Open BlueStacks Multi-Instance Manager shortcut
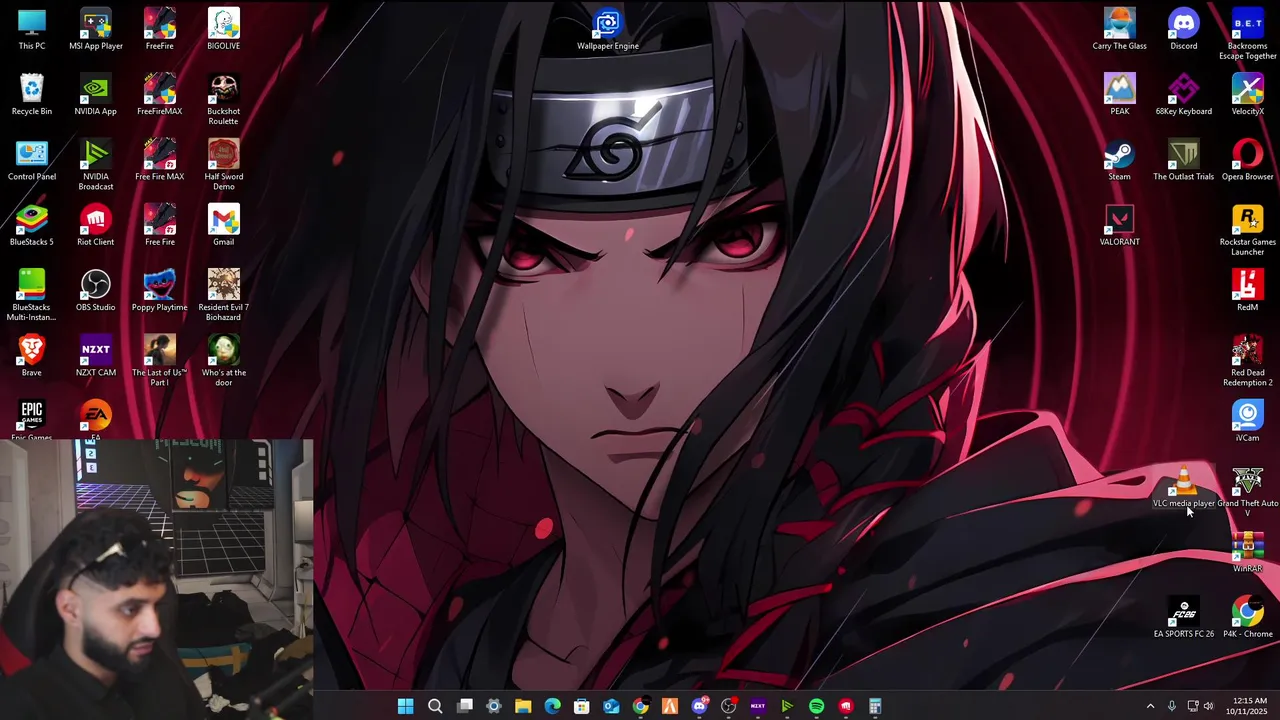Image resolution: width=1280 pixels, height=720 pixels. click(32, 295)
